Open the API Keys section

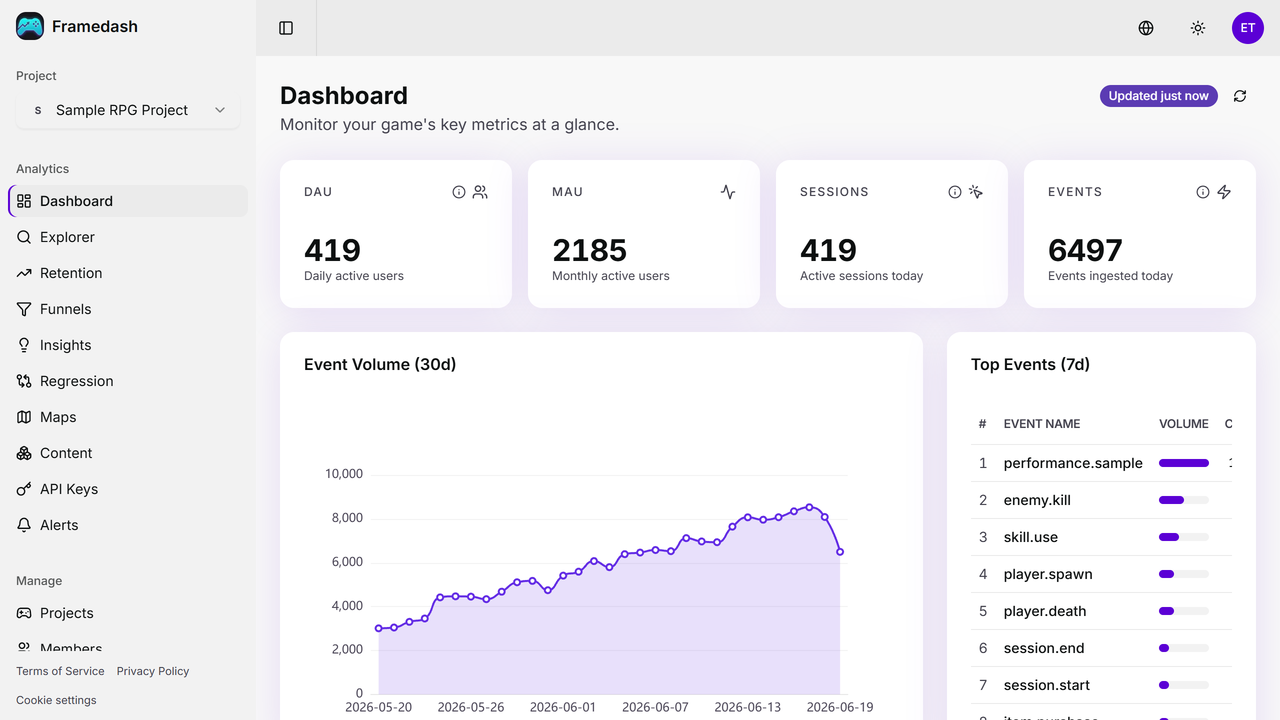click(128, 489)
